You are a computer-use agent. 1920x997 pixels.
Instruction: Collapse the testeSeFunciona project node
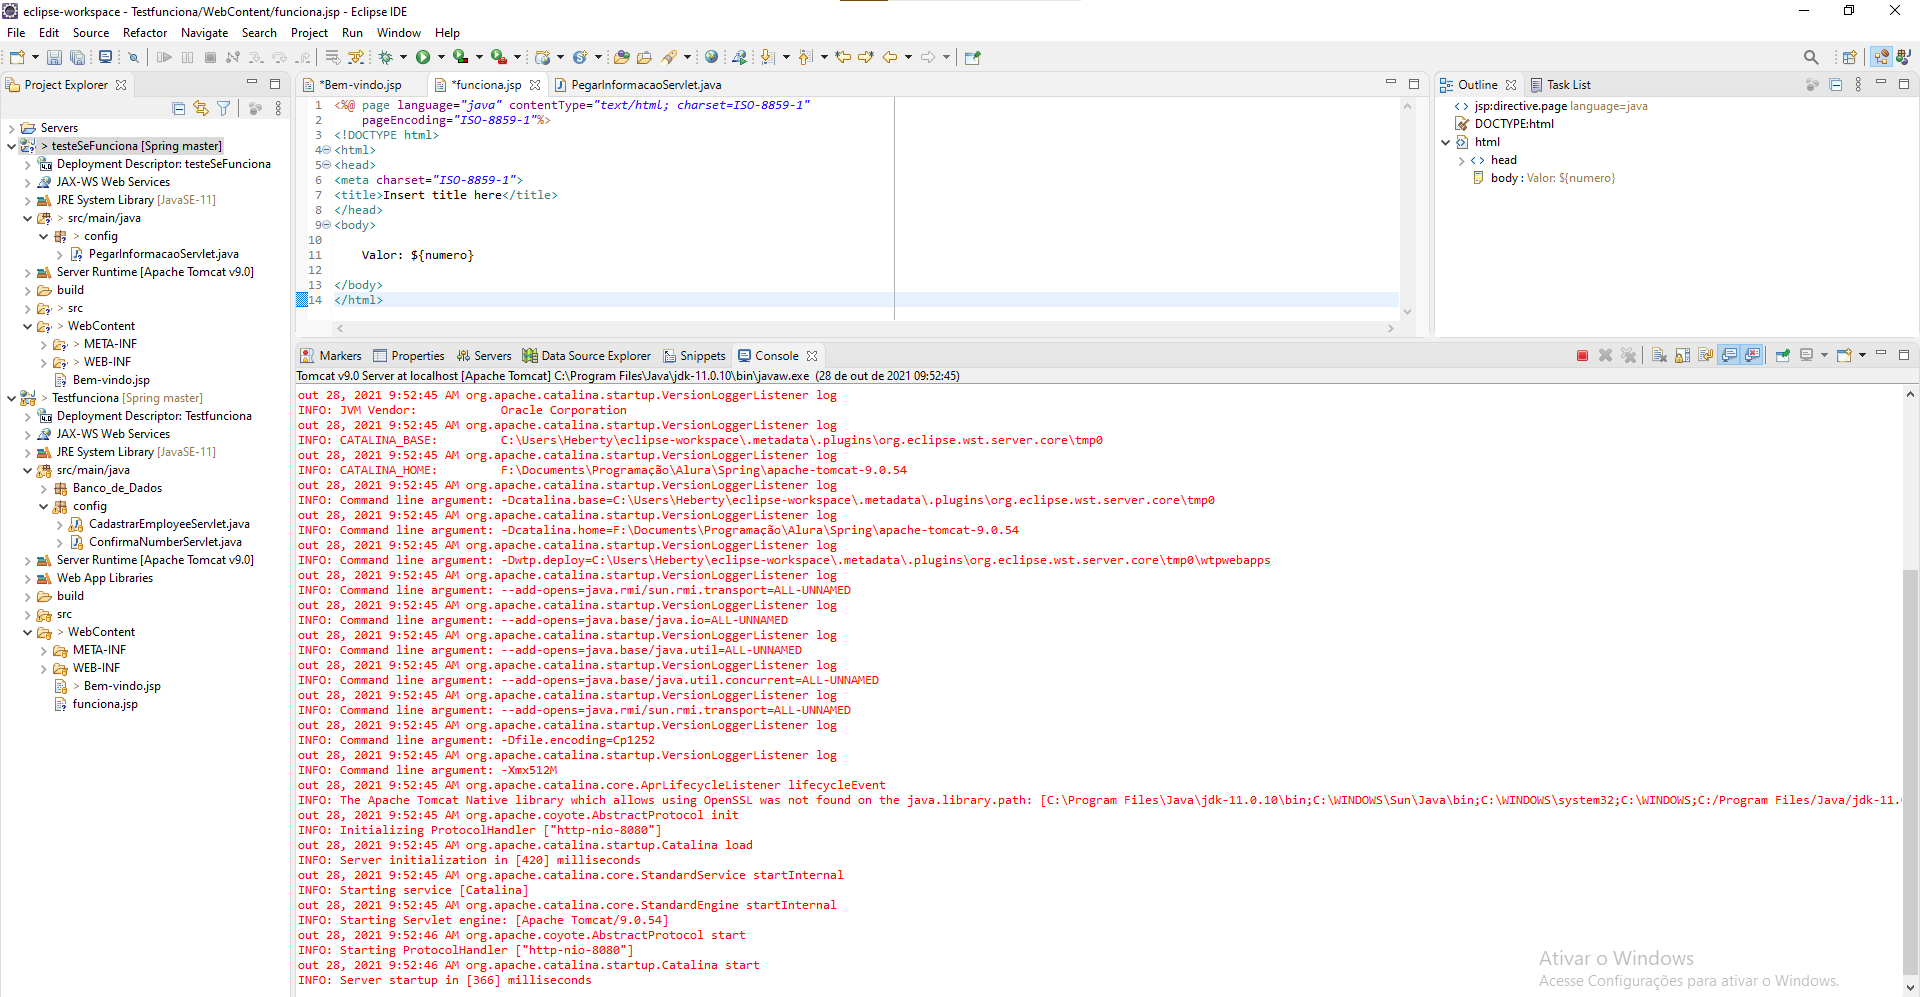click(x=11, y=146)
